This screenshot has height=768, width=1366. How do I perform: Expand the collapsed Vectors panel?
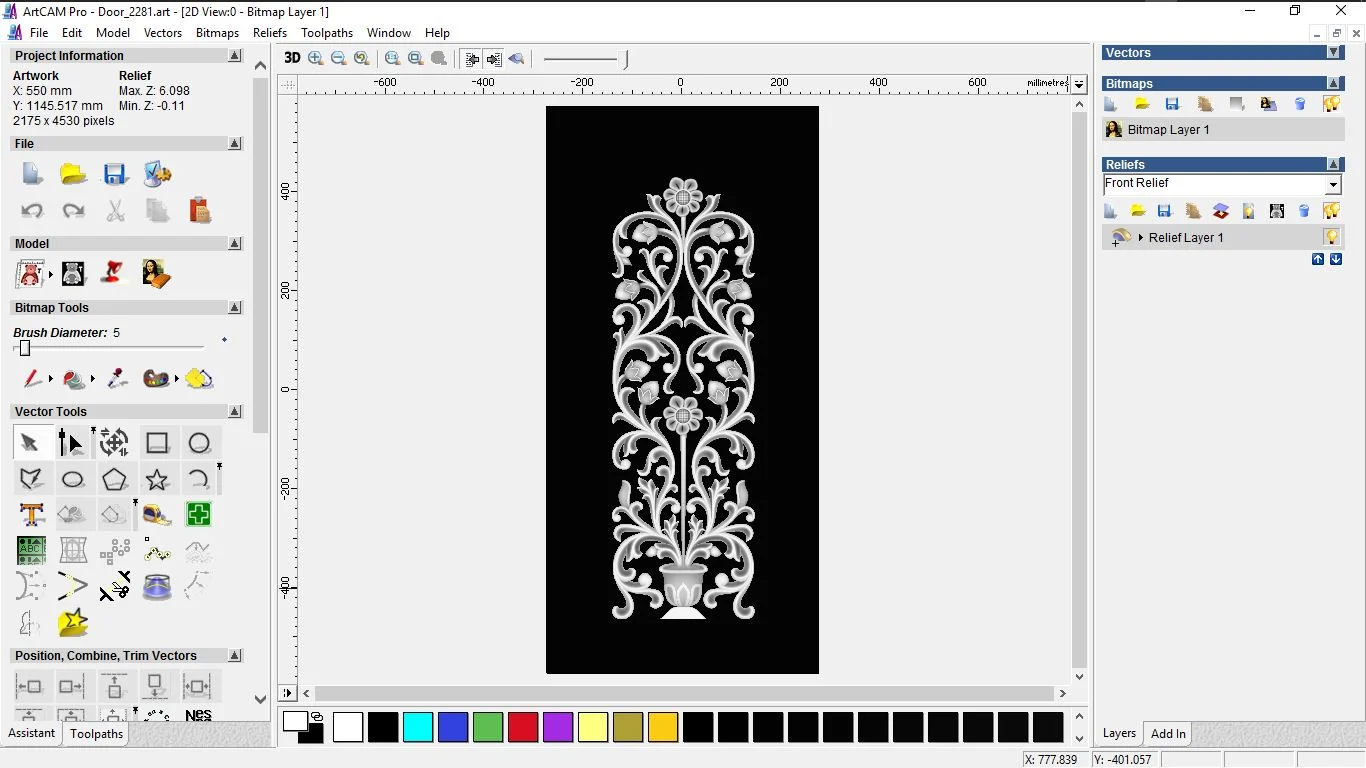coord(1333,53)
